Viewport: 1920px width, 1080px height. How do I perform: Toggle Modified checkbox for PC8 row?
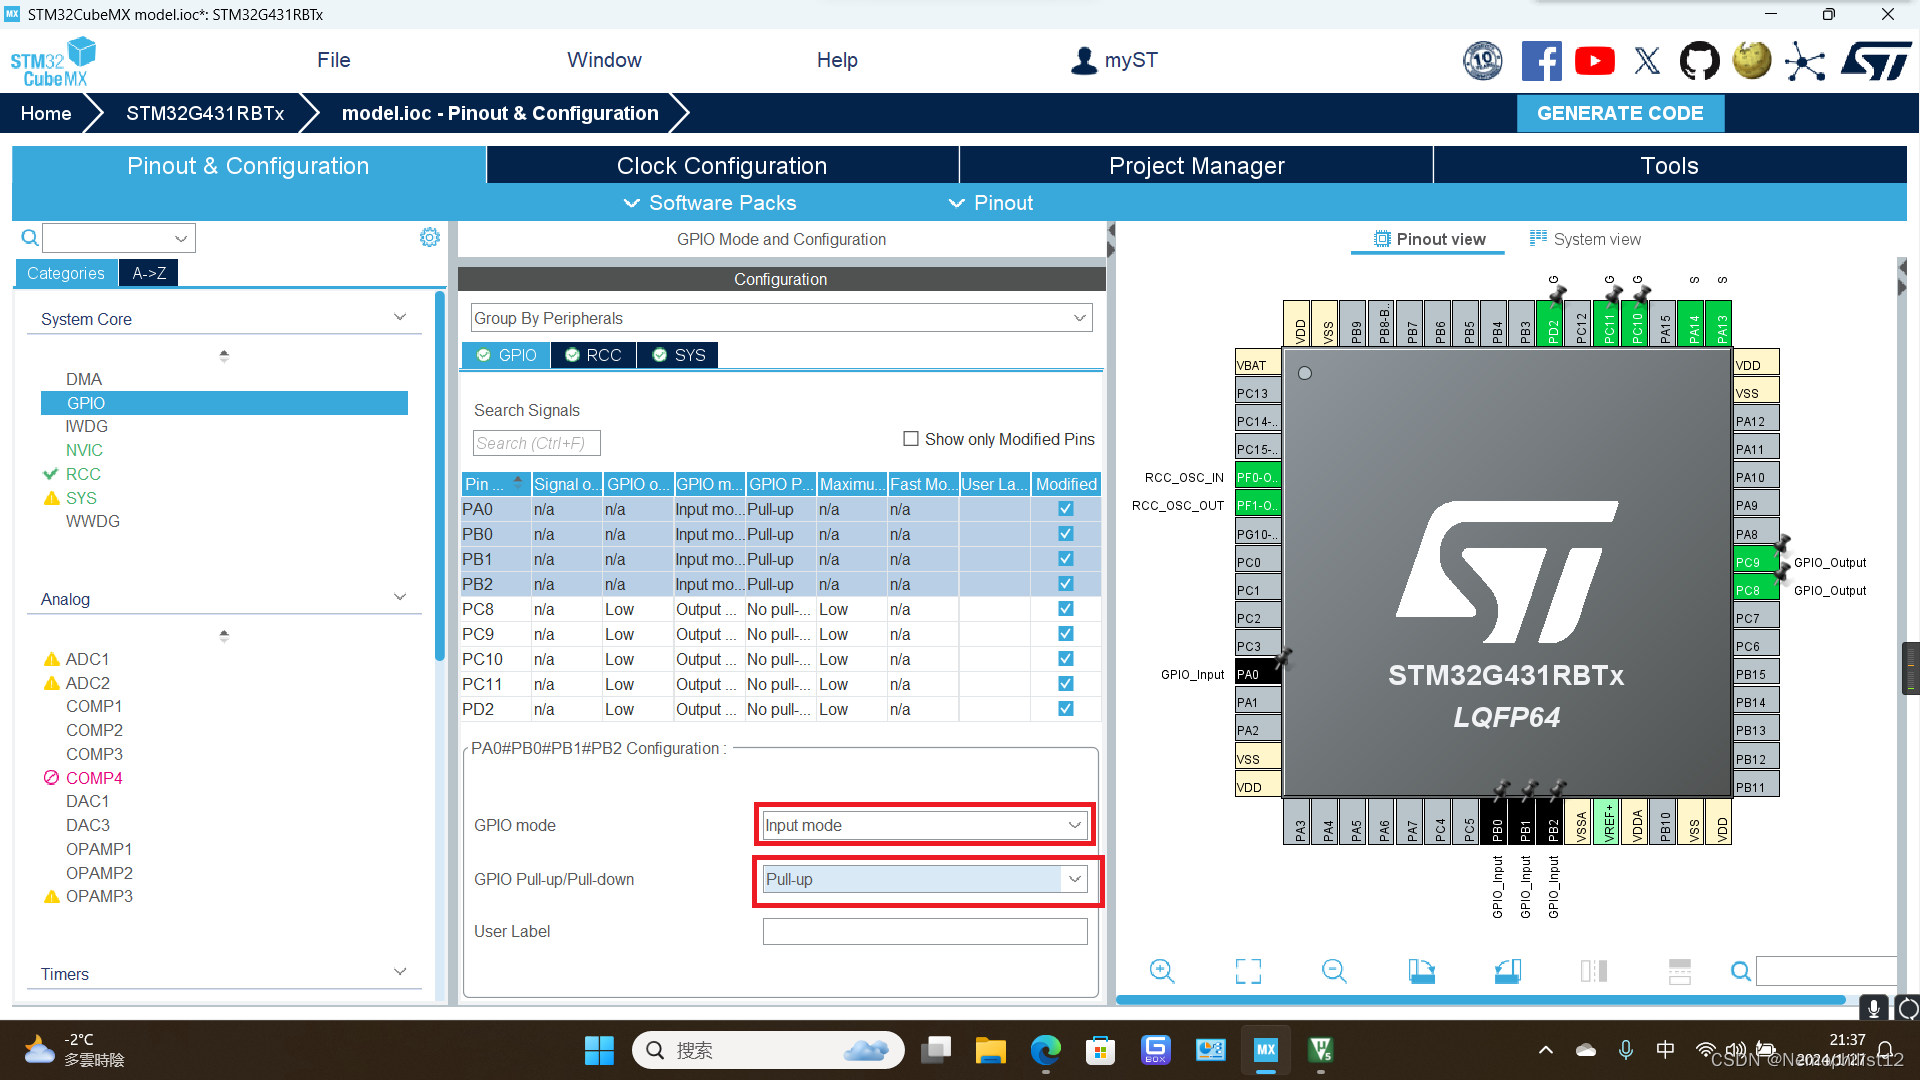1066,609
